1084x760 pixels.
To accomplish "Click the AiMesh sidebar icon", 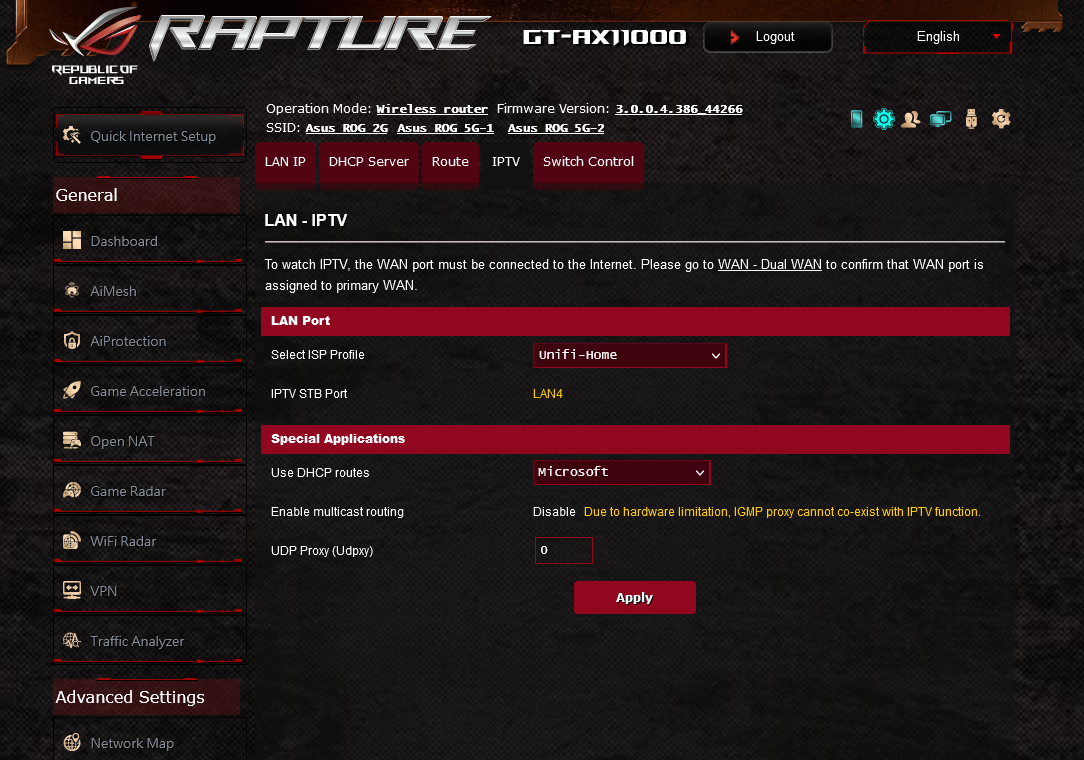I will point(72,290).
